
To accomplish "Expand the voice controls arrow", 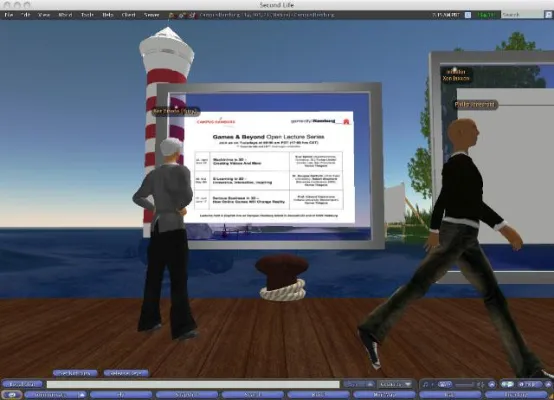I will [548, 384].
